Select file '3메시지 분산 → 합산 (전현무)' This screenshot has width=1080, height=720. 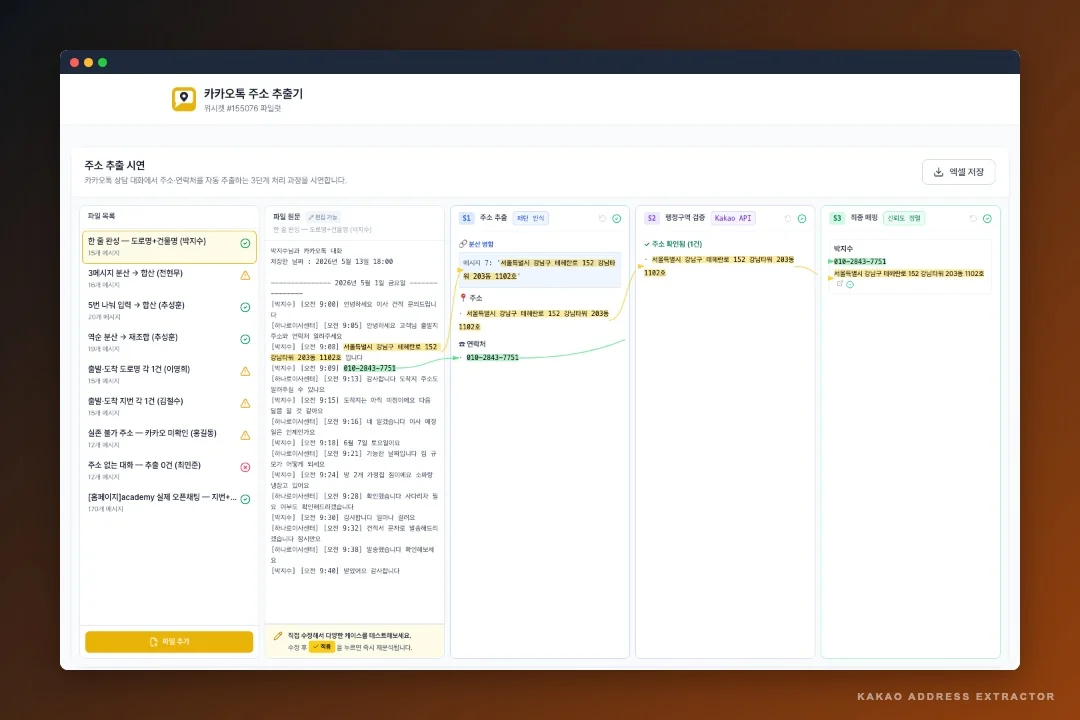[169, 278]
